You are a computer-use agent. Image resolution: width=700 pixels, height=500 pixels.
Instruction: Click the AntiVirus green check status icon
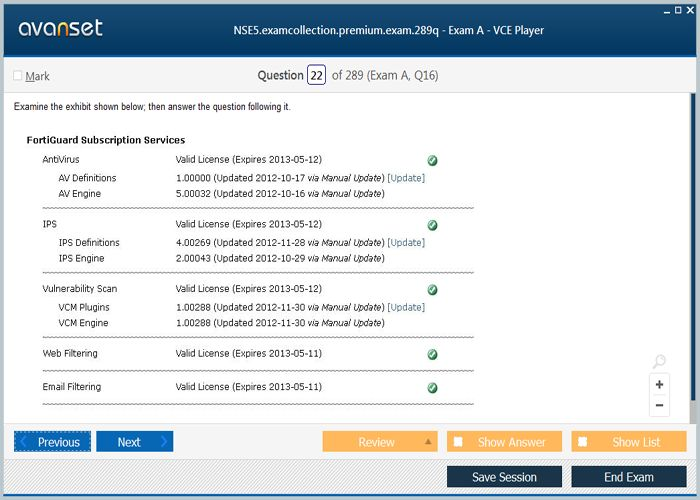click(x=432, y=160)
